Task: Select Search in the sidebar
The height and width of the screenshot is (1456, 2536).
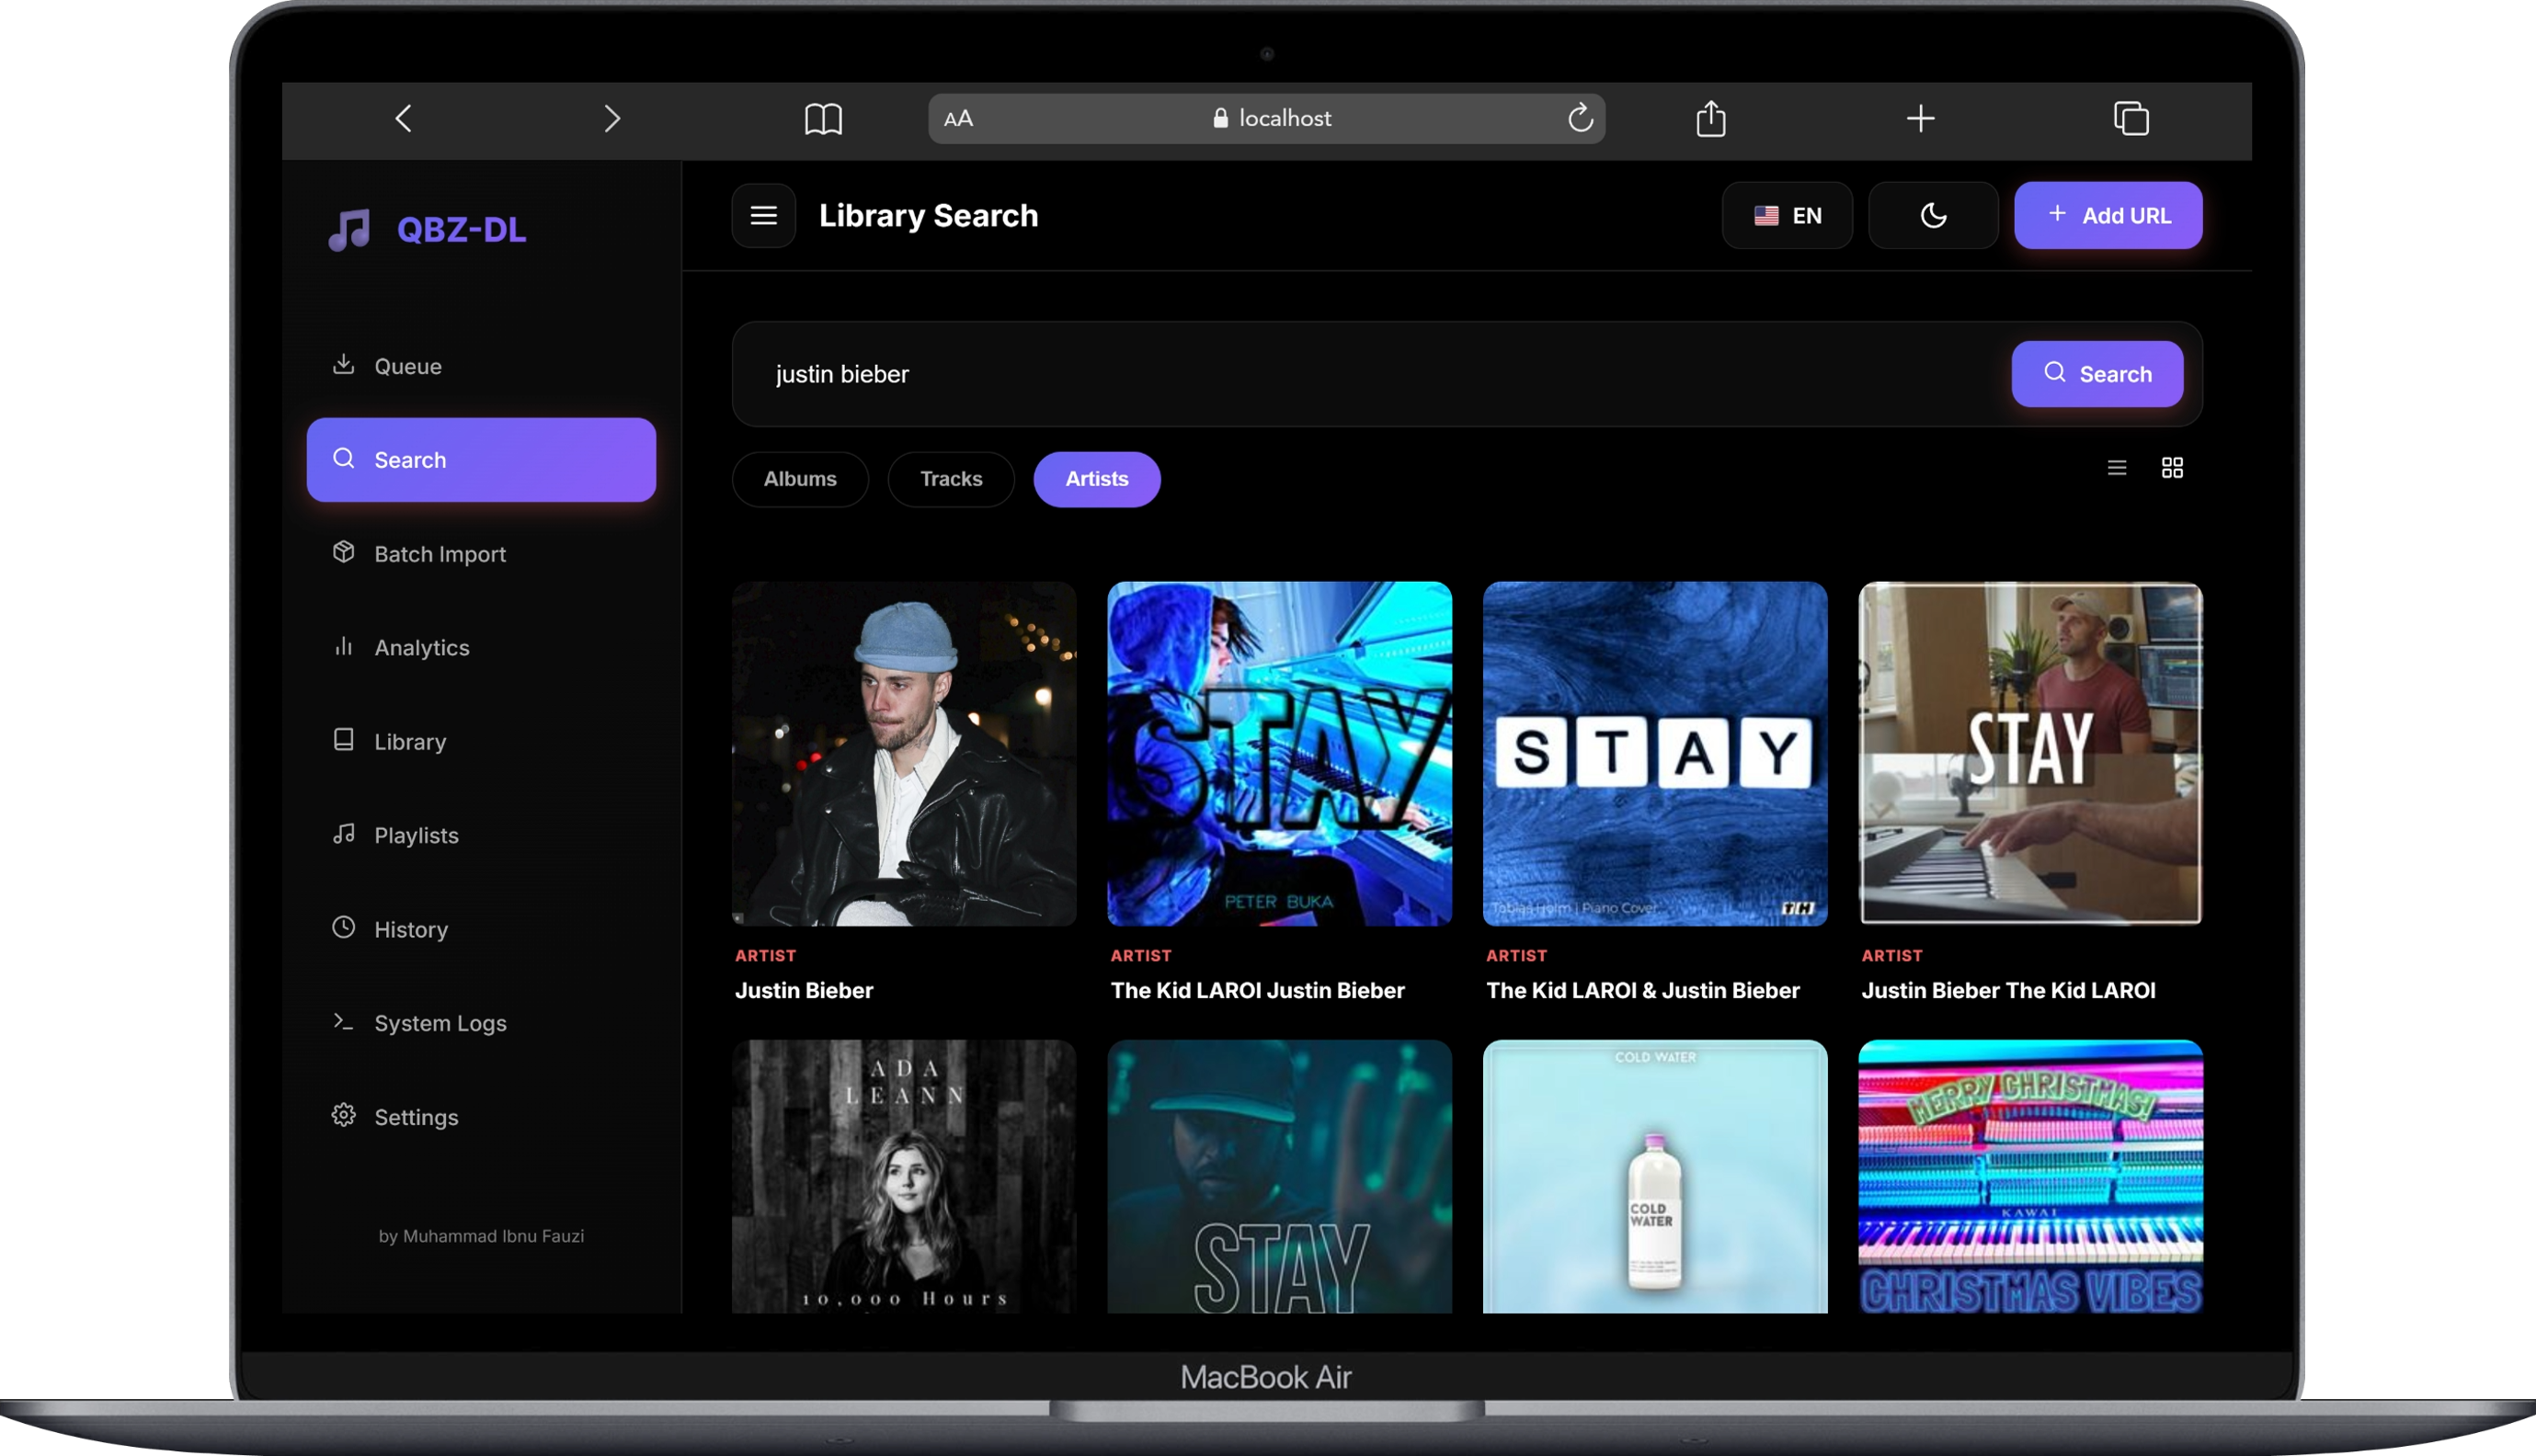Action: tap(480, 460)
